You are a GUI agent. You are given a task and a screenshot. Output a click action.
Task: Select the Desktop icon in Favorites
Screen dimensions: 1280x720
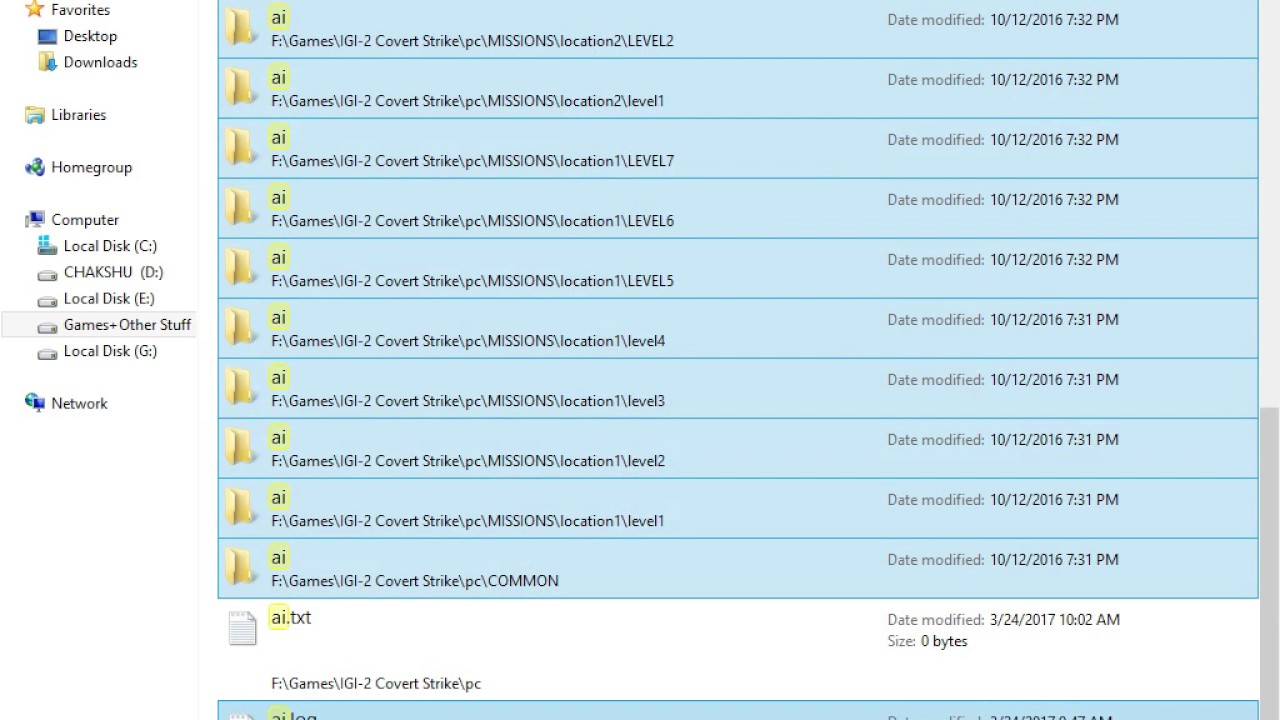click(x=47, y=36)
